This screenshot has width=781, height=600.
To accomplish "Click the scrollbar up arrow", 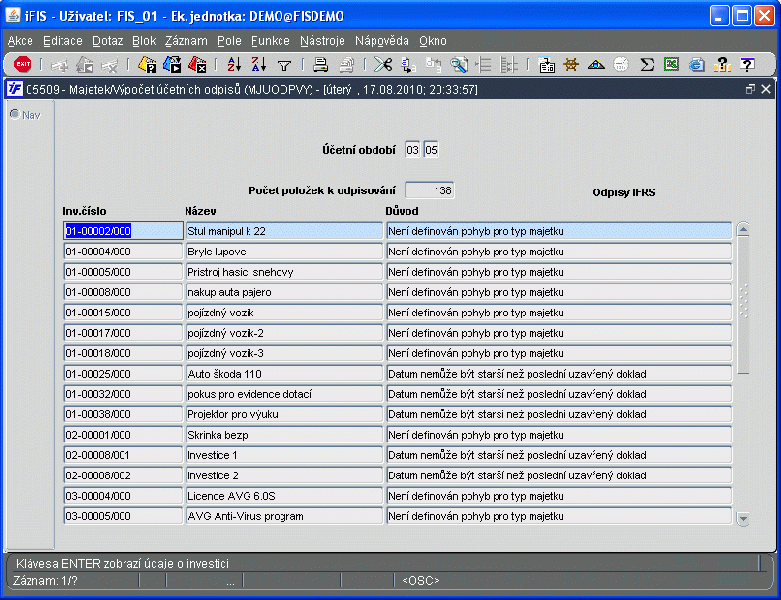I will click(743, 229).
